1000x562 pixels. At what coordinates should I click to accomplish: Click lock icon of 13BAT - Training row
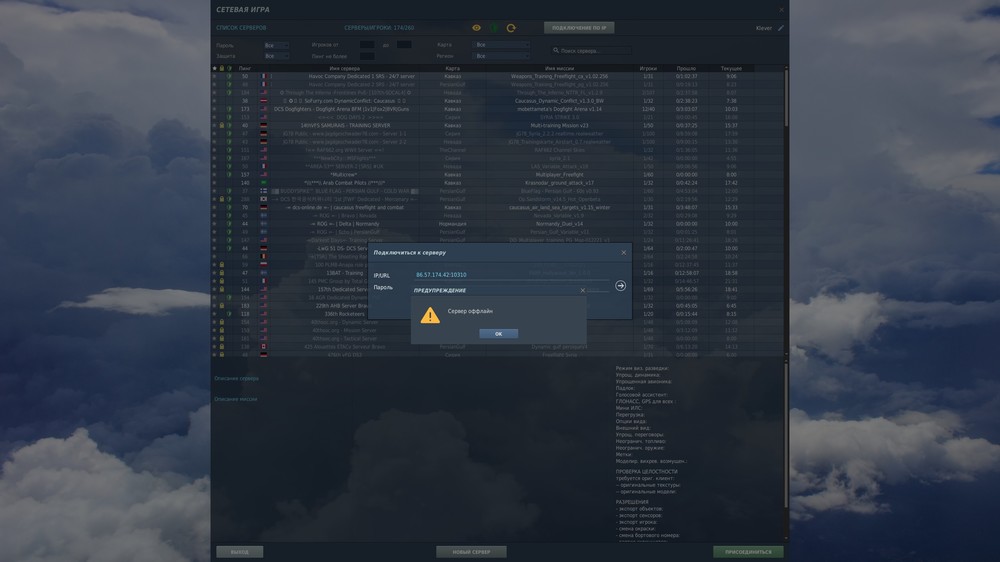222,273
